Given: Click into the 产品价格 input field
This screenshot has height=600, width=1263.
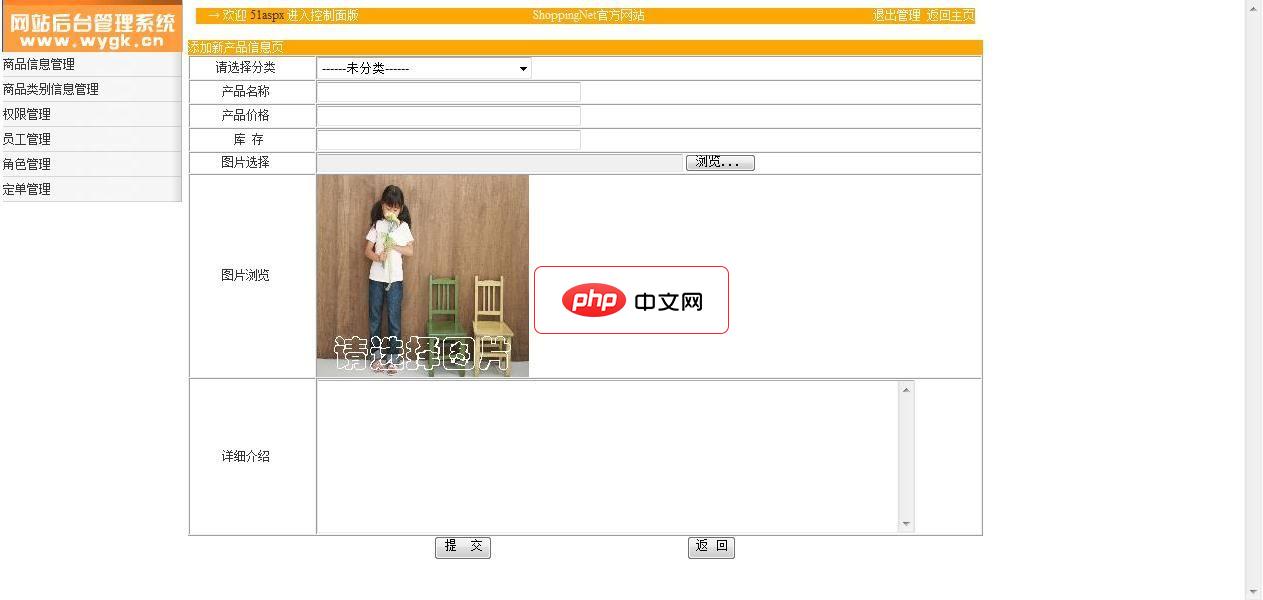Looking at the screenshot, I should point(448,116).
